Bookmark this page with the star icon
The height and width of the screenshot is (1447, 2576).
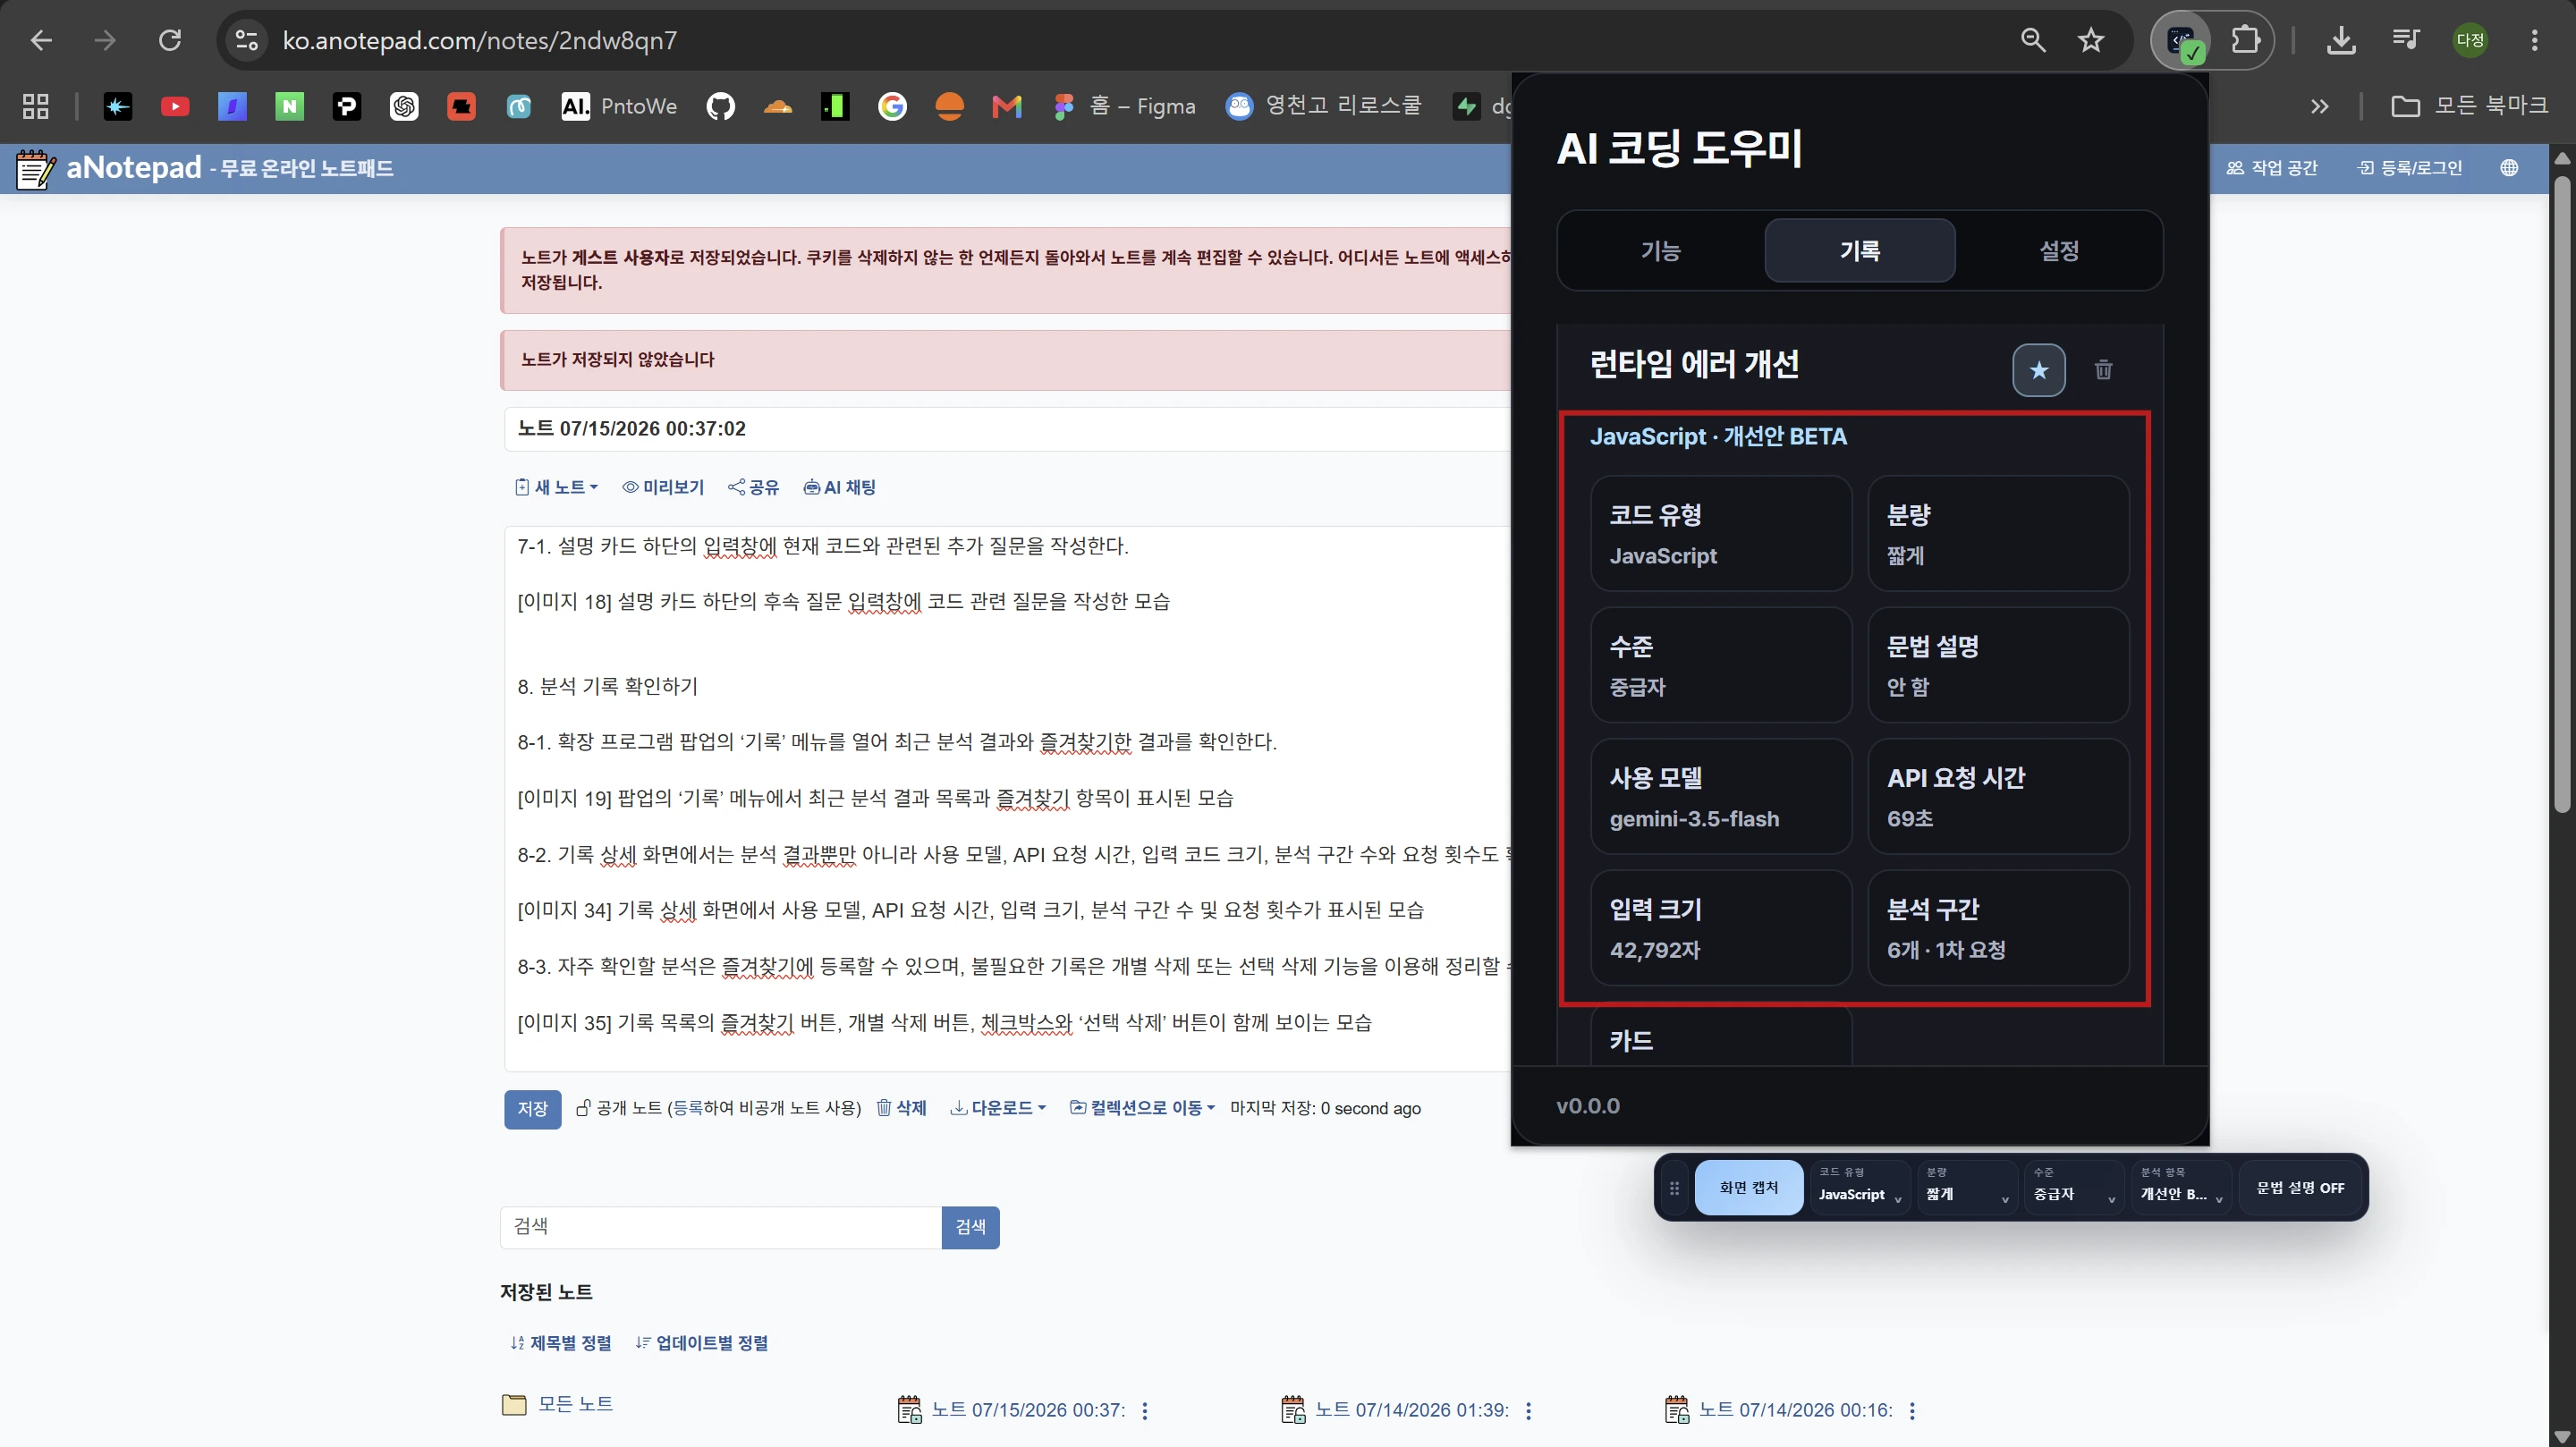tap(2091, 41)
